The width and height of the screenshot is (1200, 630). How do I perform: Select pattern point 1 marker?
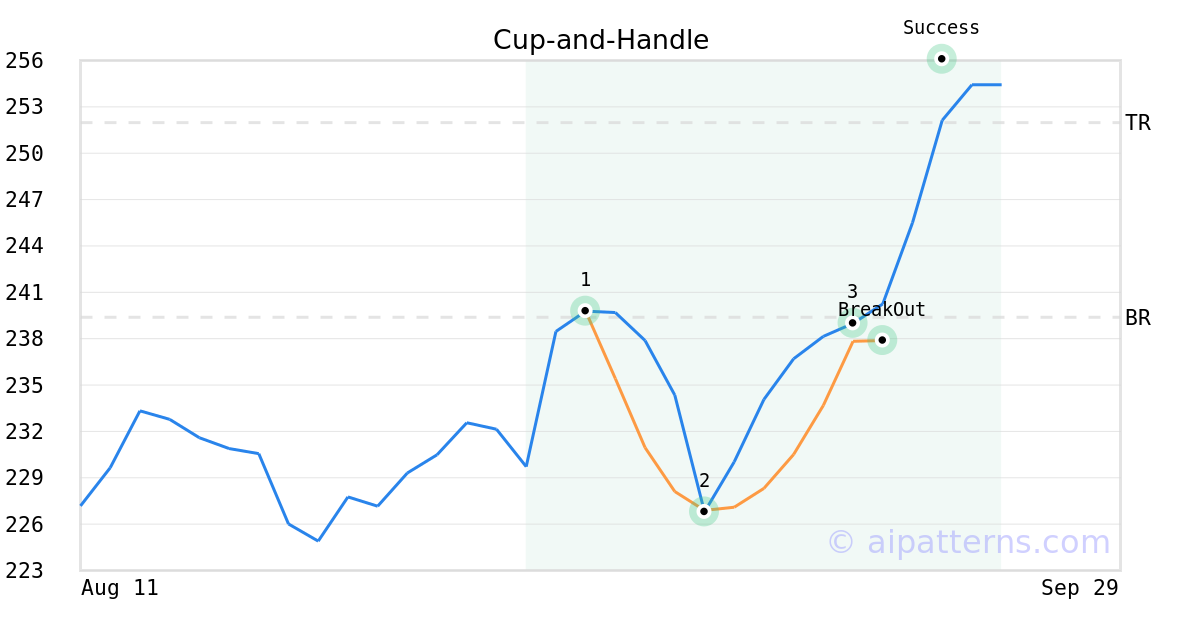coord(585,310)
